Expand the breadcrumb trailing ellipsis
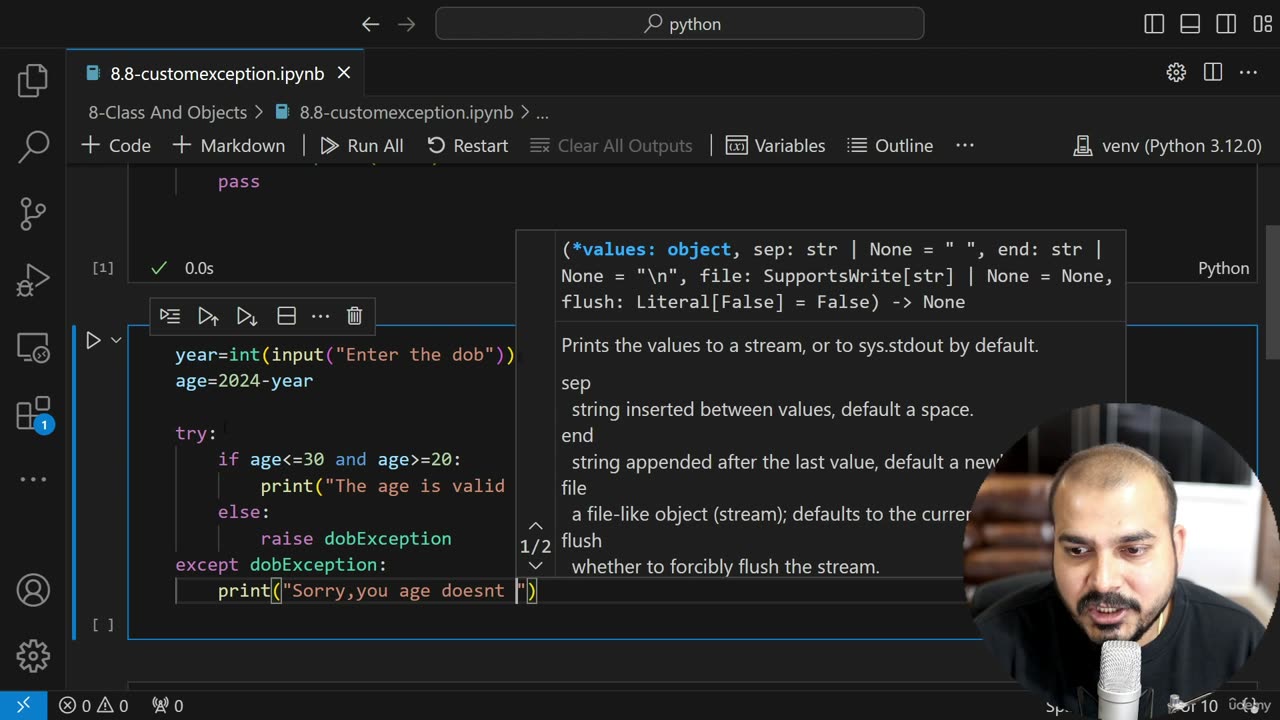Viewport: 1280px width, 720px height. 542,113
